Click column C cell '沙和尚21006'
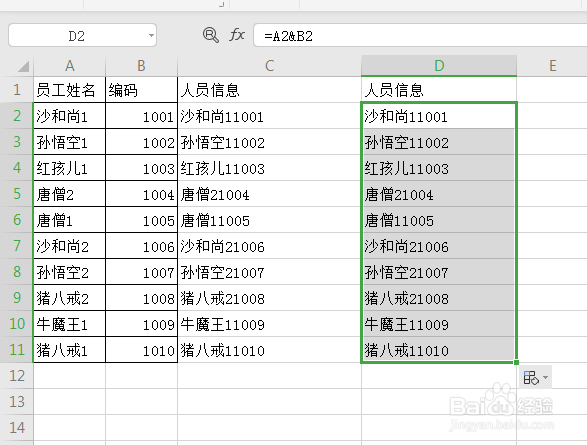The image size is (587, 445). [270, 246]
